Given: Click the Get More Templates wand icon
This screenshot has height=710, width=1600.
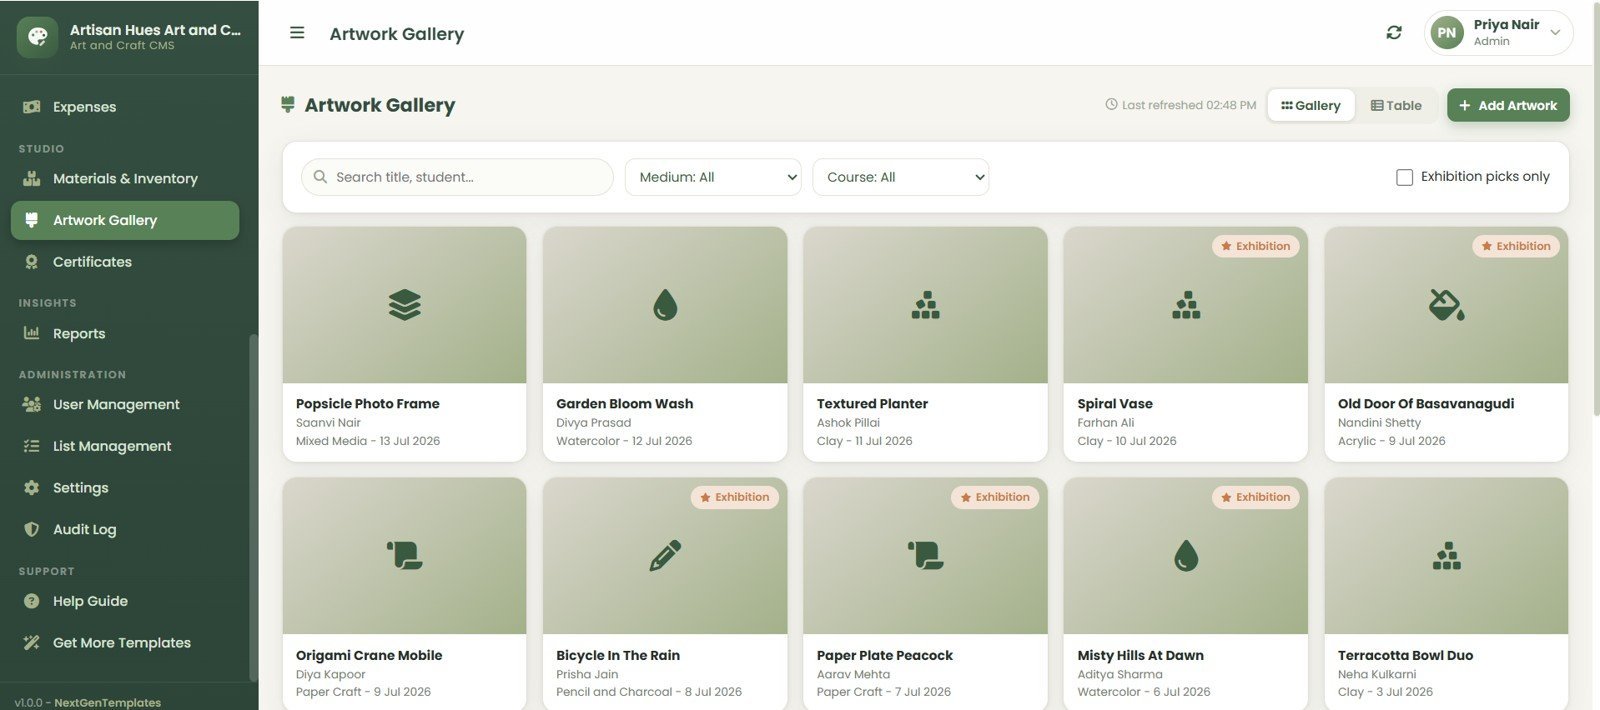Looking at the screenshot, I should [x=32, y=643].
